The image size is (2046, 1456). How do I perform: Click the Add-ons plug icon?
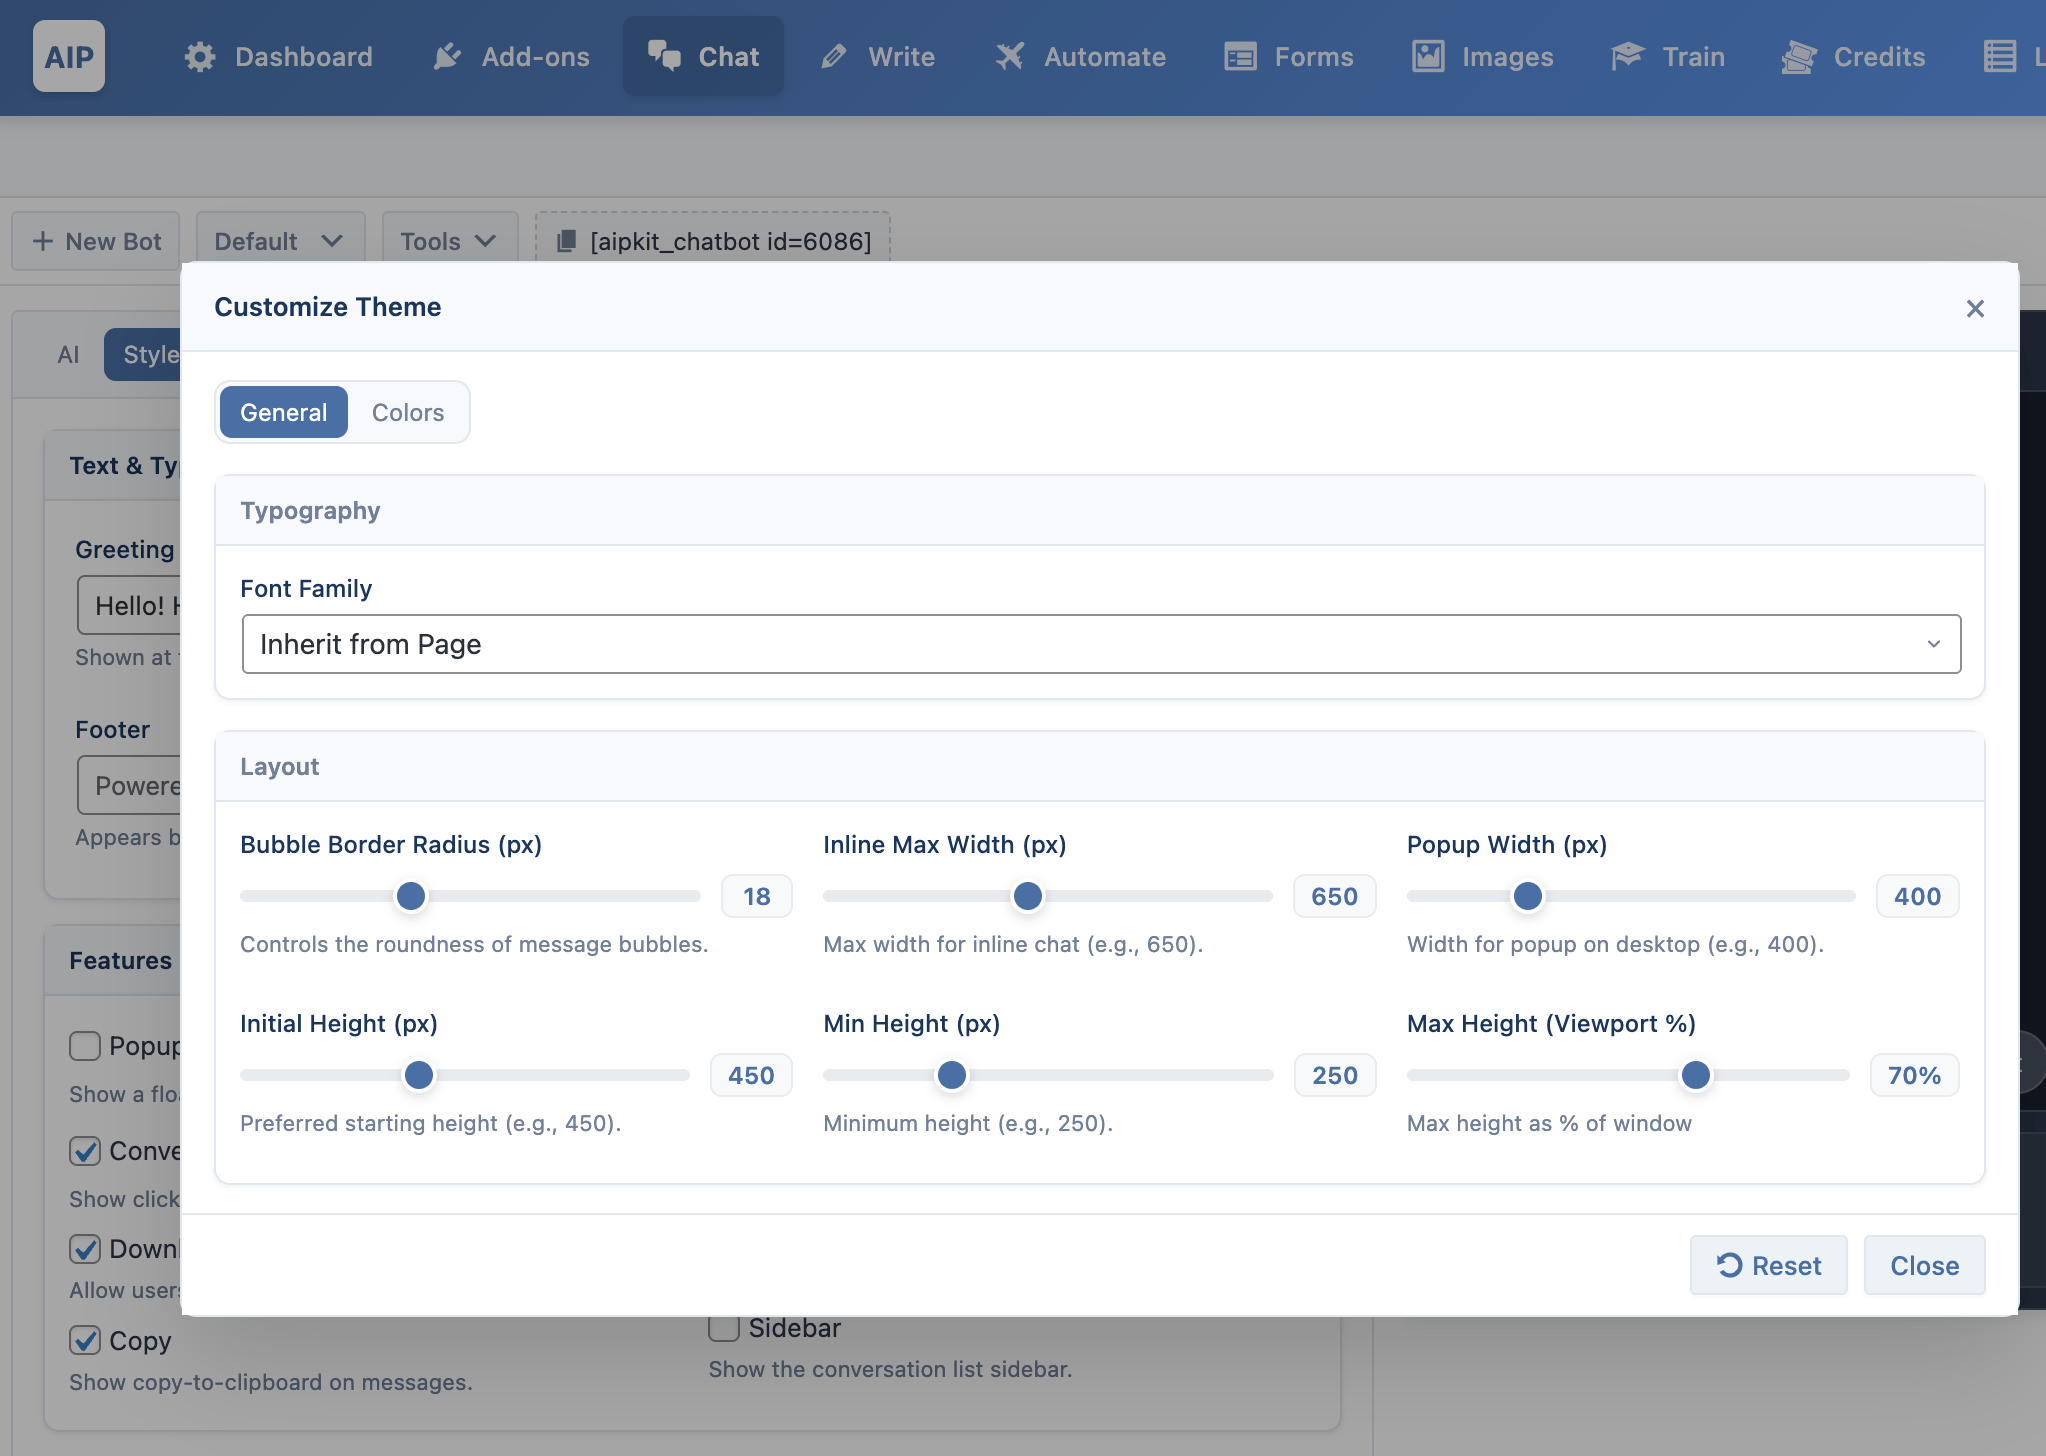point(447,57)
